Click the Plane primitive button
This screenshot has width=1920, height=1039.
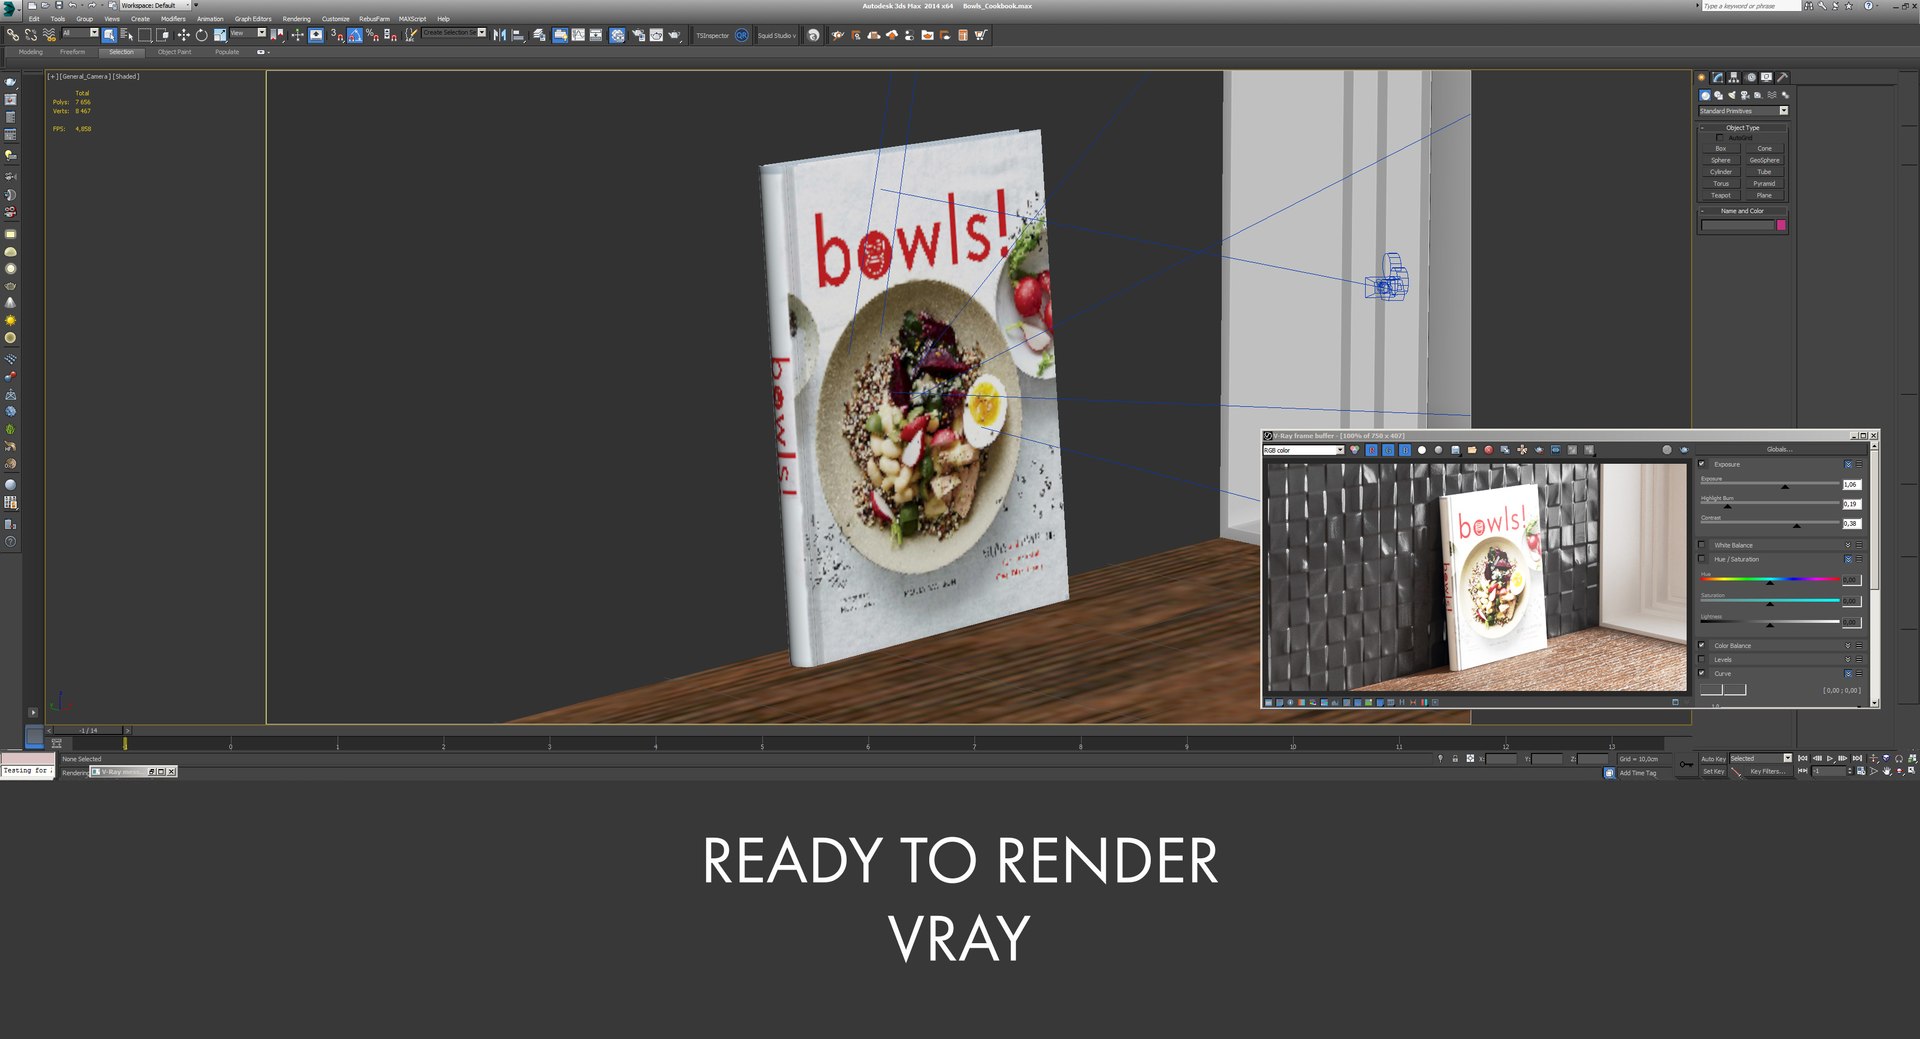click(x=1764, y=195)
